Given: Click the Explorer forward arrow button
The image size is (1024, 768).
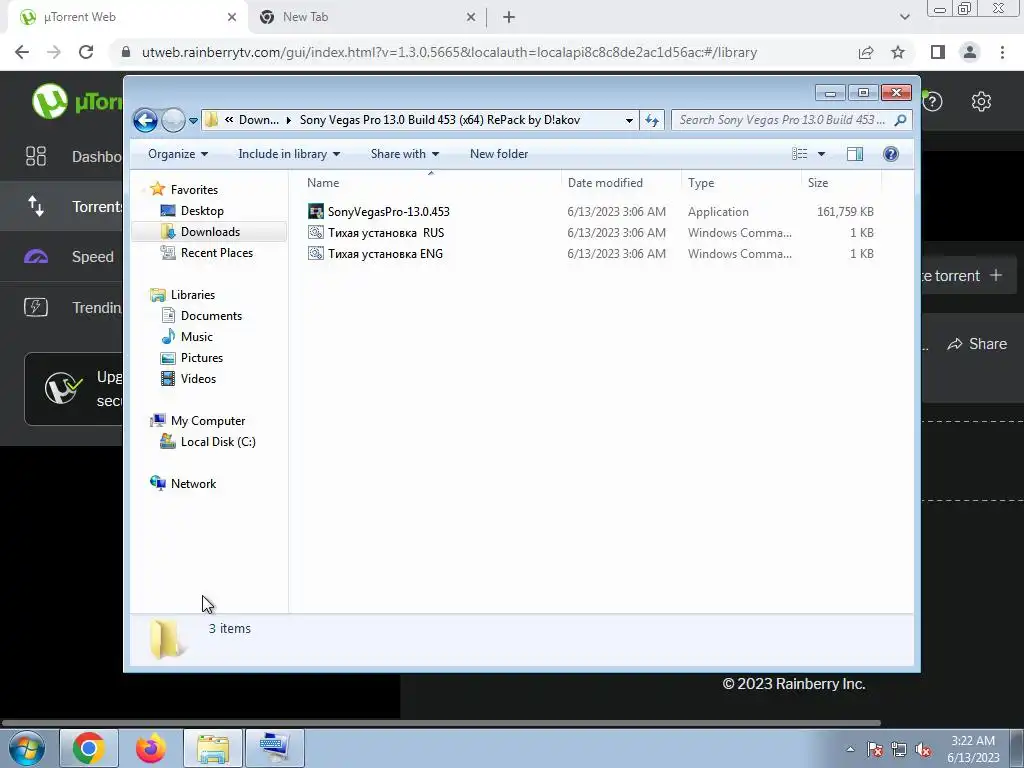Looking at the screenshot, I should 173,120.
